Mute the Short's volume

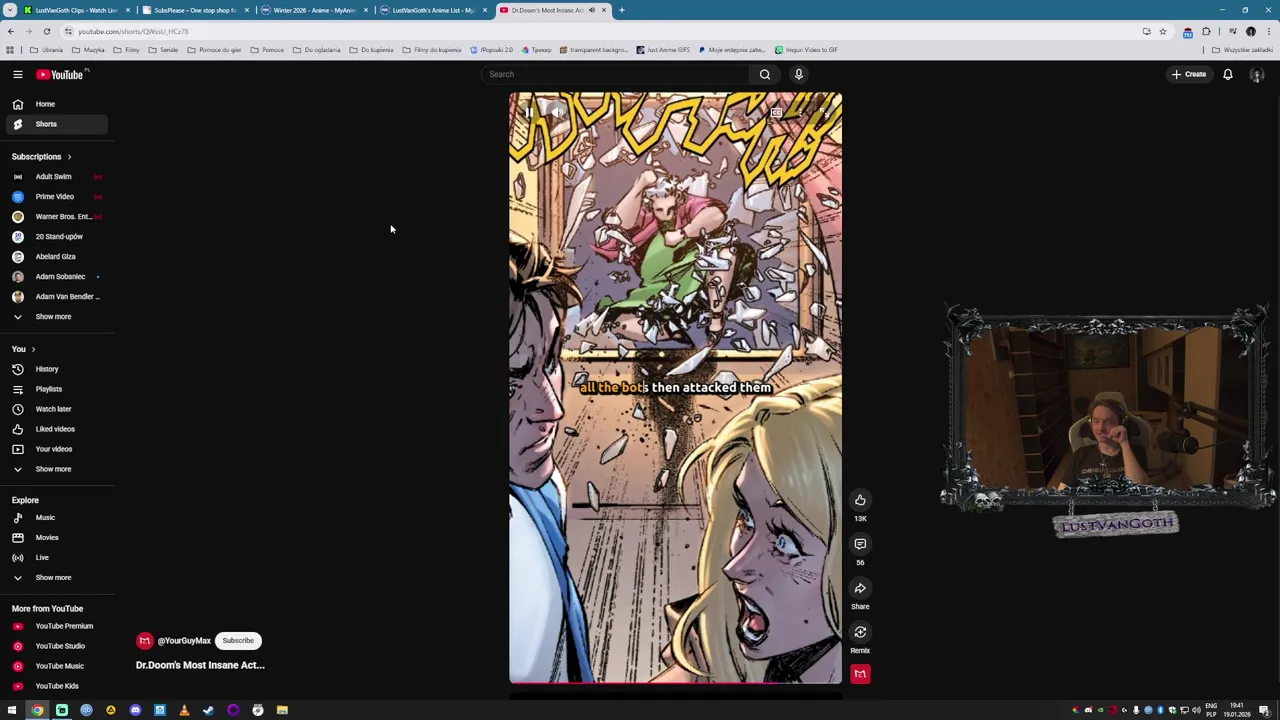[558, 113]
